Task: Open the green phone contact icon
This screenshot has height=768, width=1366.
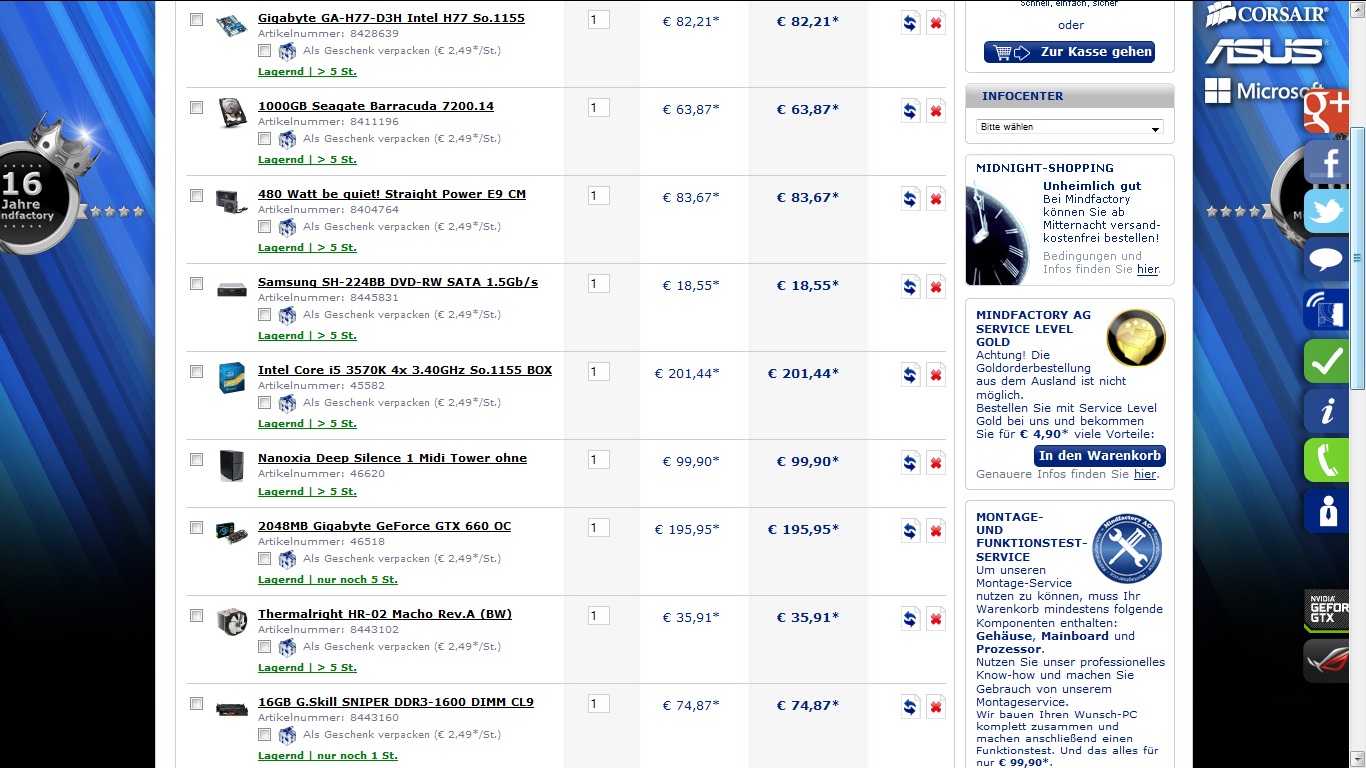Action: [x=1327, y=461]
